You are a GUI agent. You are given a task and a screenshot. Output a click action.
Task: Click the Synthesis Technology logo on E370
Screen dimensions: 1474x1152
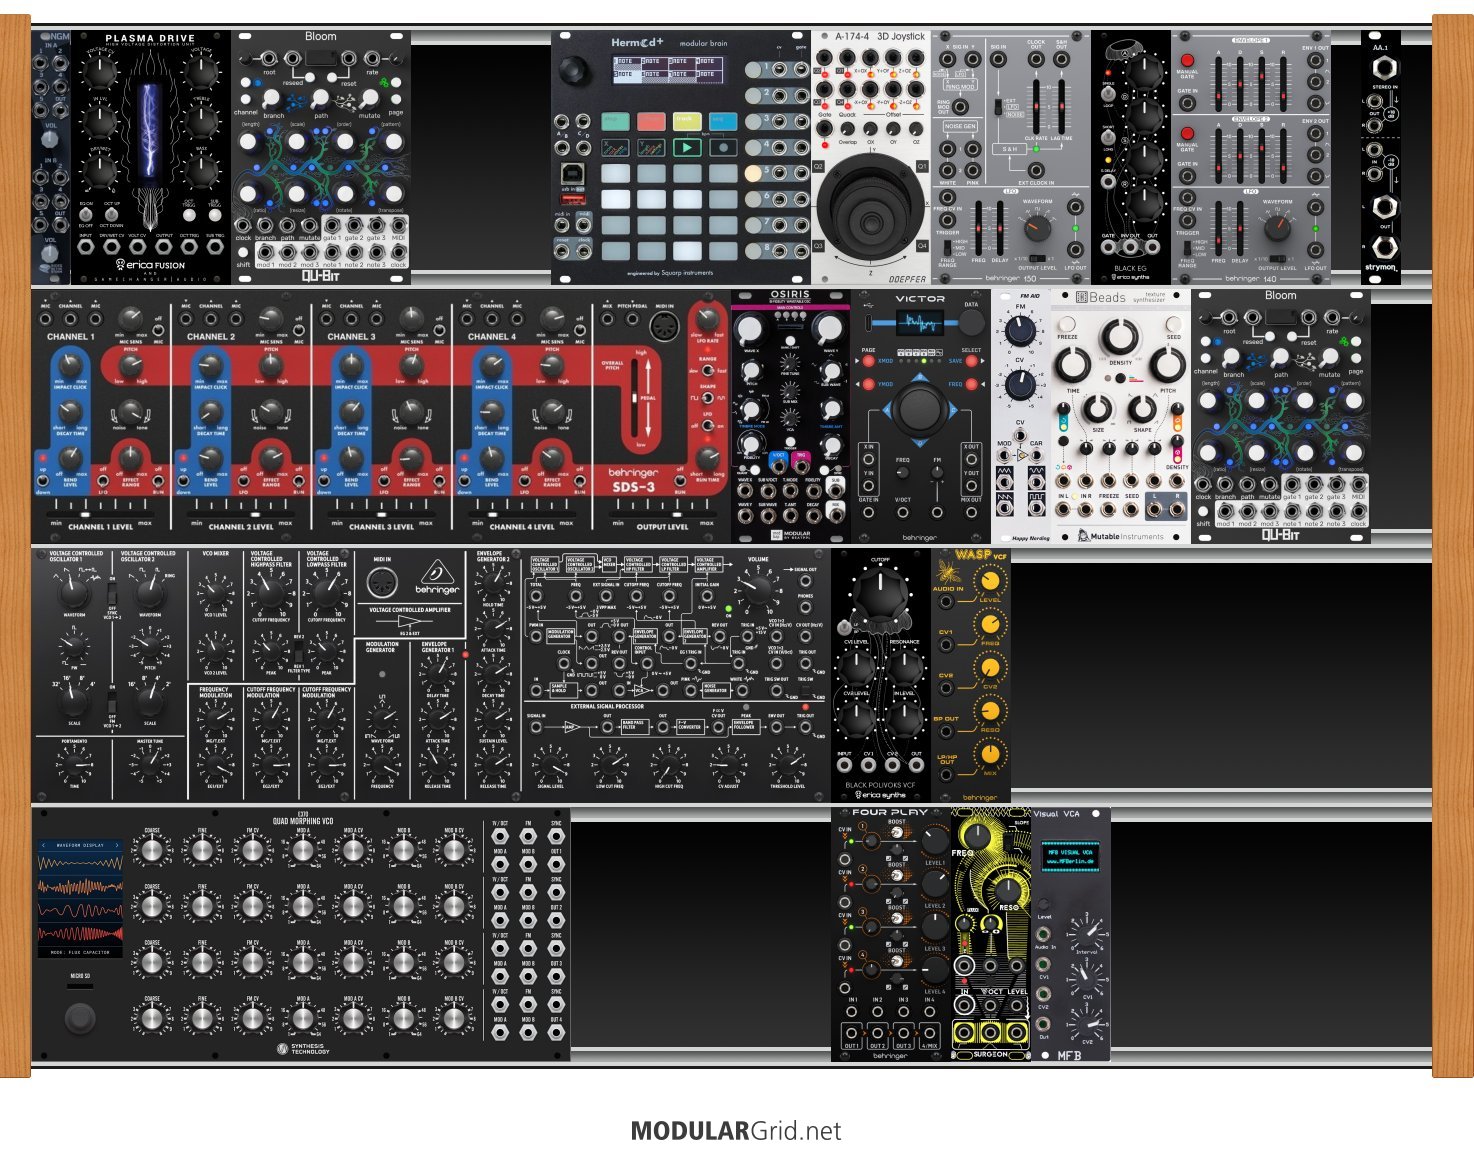click(302, 1048)
